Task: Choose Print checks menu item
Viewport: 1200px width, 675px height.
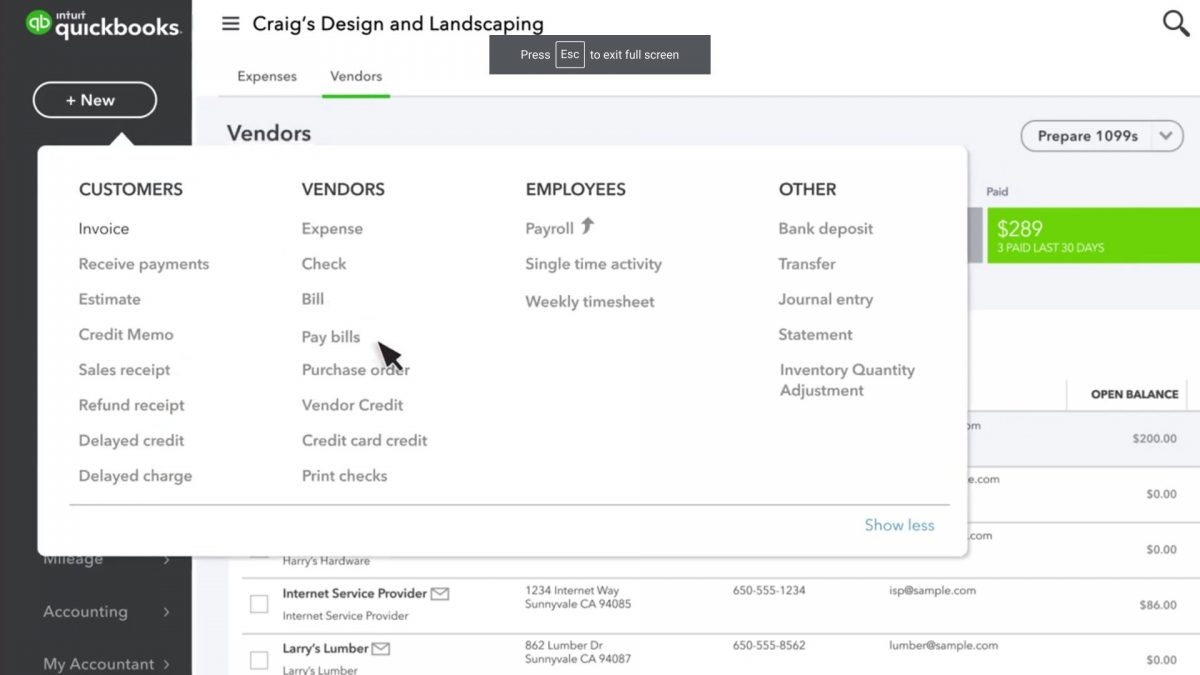Action: pyautogui.click(x=345, y=476)
